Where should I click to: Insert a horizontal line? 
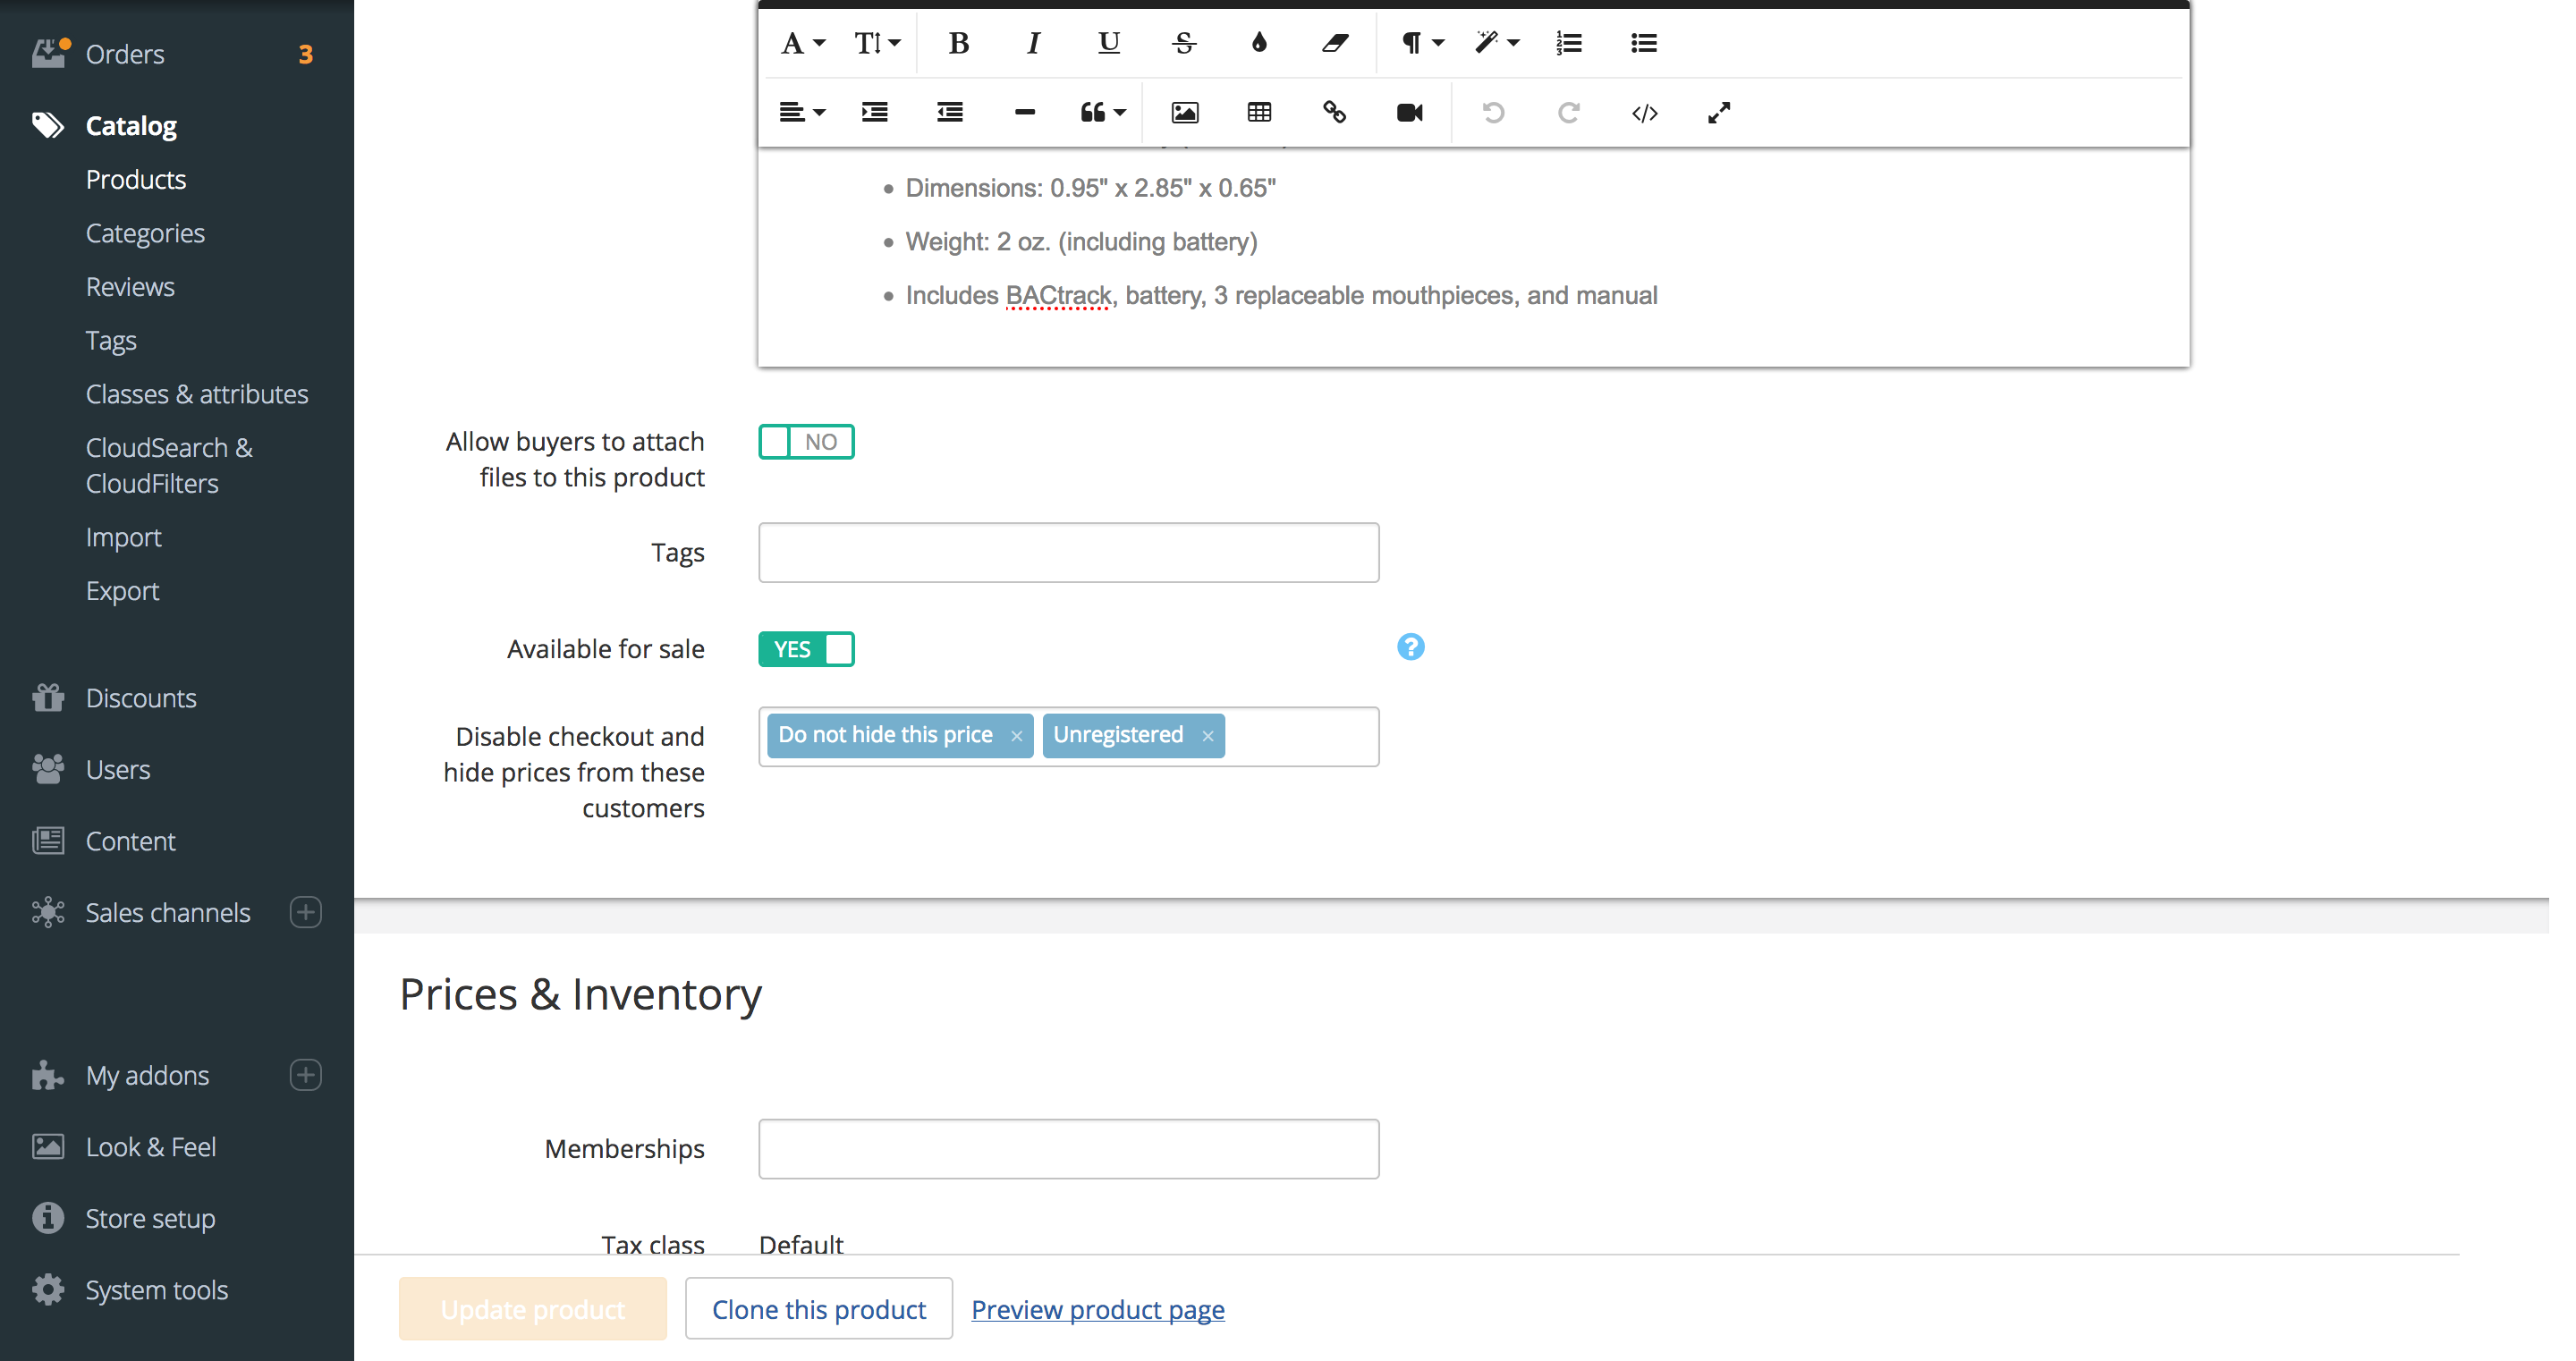point(1024,112)
